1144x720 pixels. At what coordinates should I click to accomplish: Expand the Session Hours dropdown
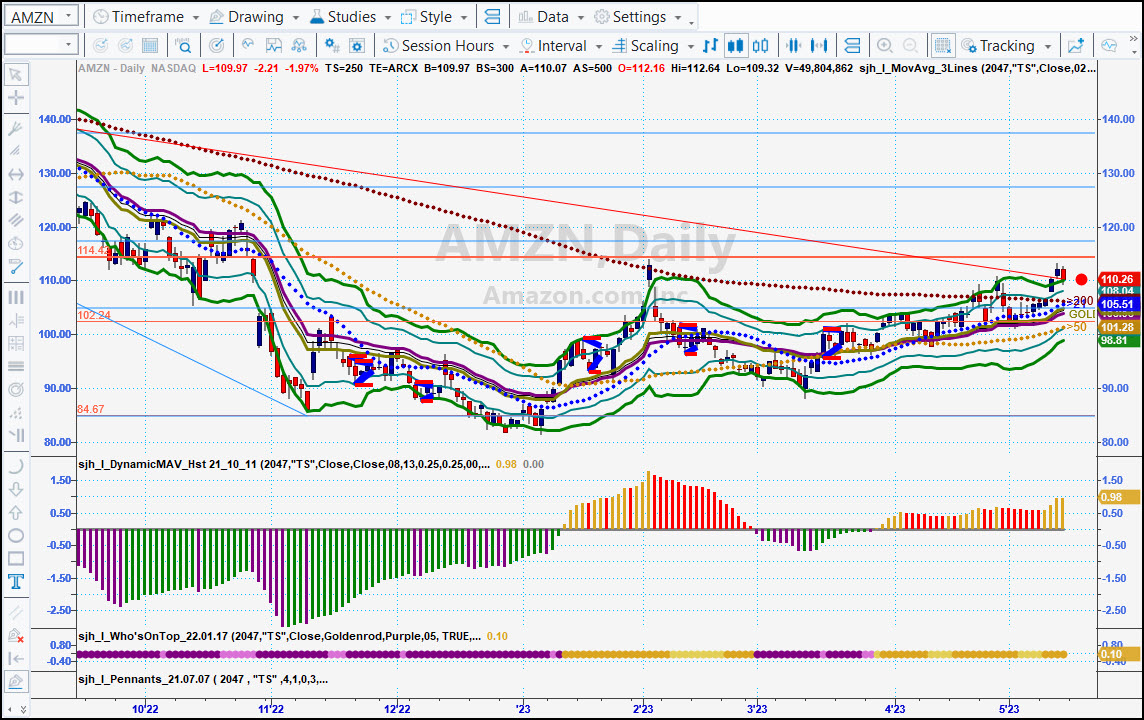point(506,46)
